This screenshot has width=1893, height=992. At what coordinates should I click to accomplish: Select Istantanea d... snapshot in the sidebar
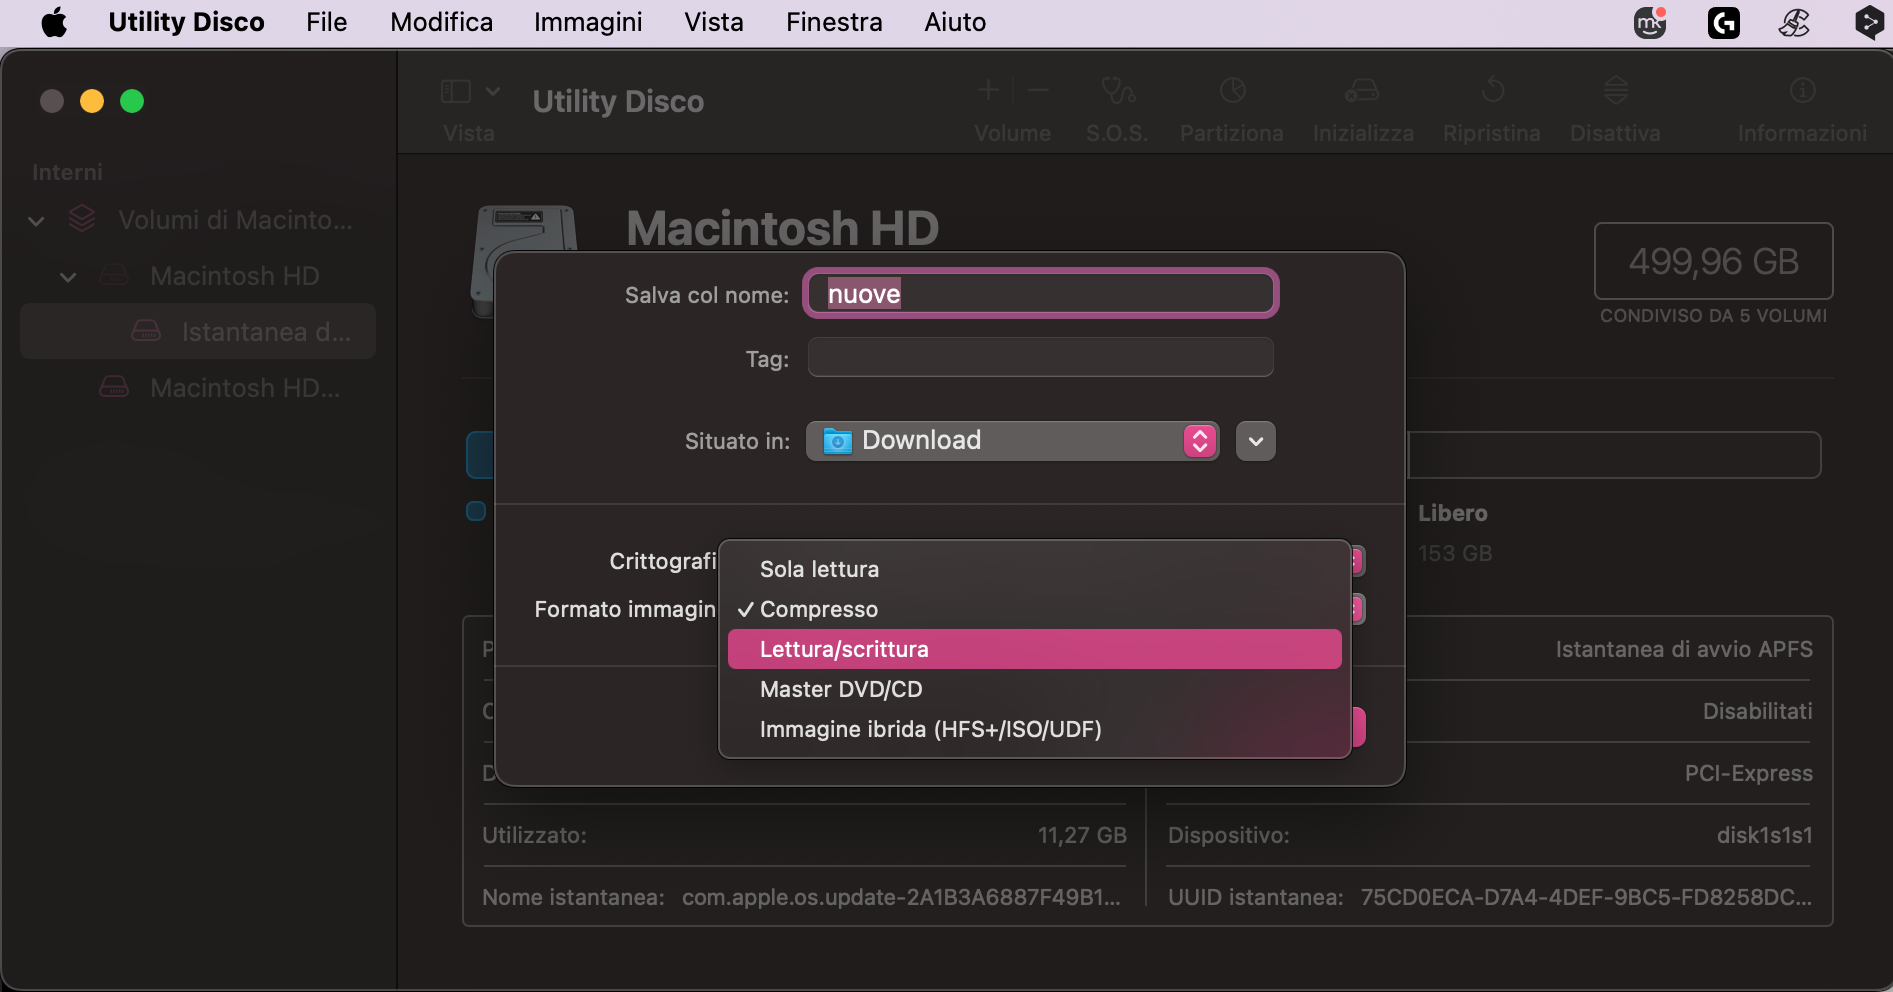(x=198, y=331)
